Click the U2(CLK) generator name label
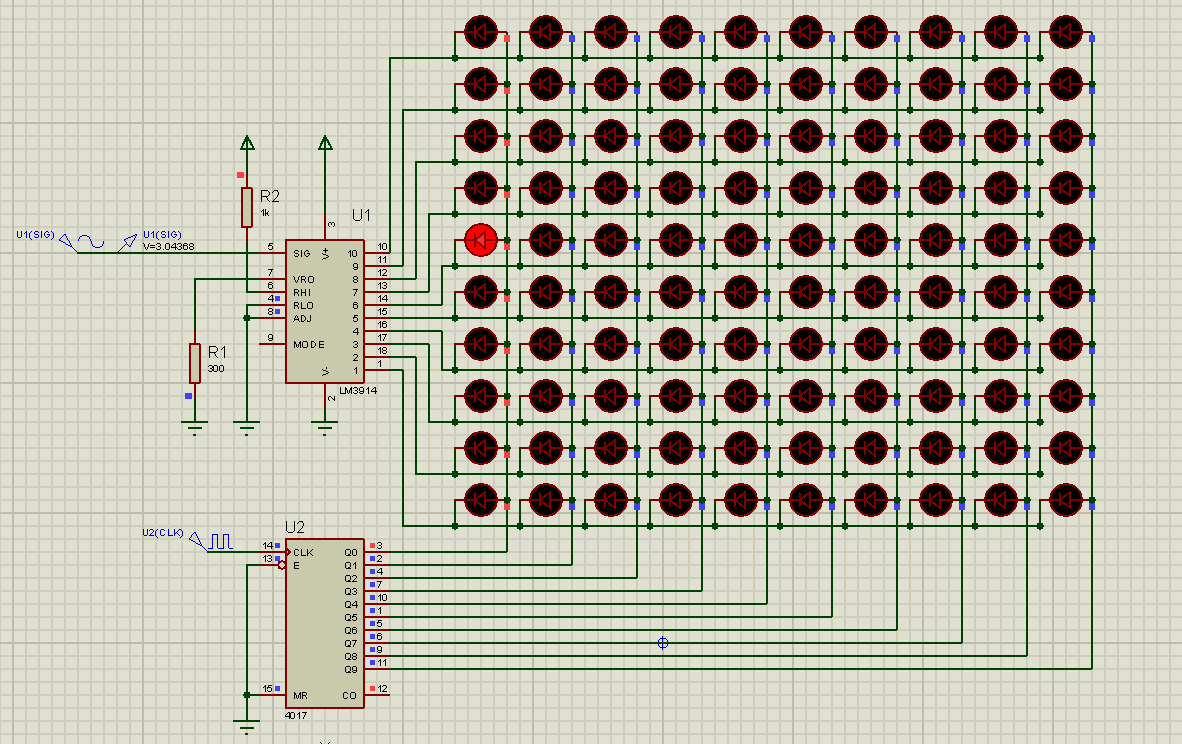This screenshot has width=1182, height=744. coord(163,532)
